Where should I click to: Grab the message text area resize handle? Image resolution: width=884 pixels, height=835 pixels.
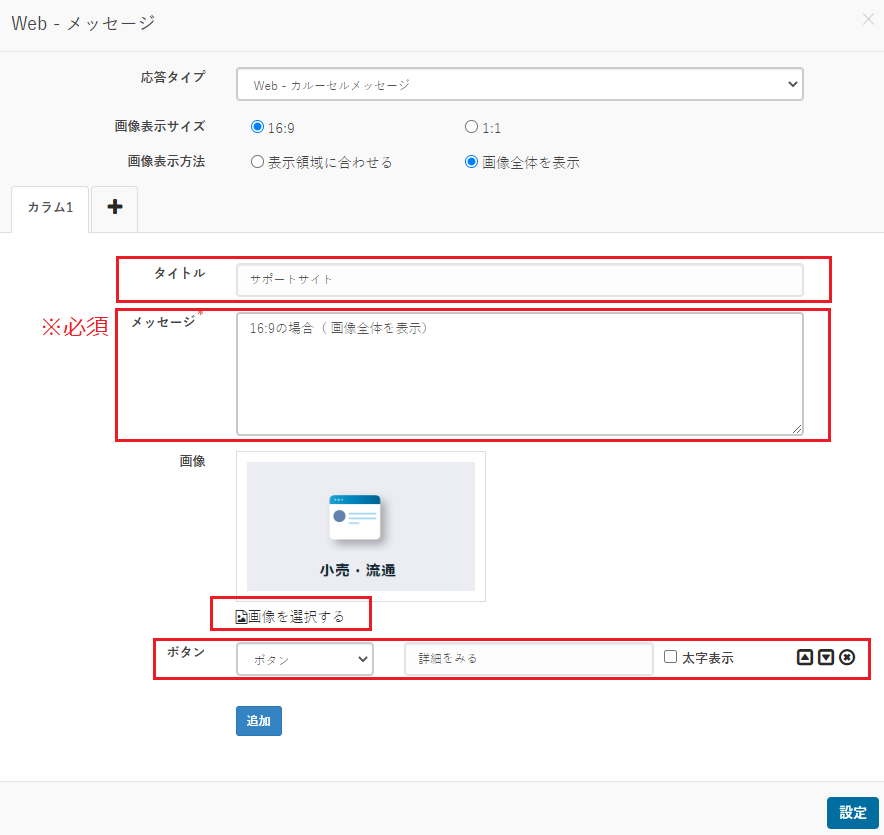click(797, 430)
